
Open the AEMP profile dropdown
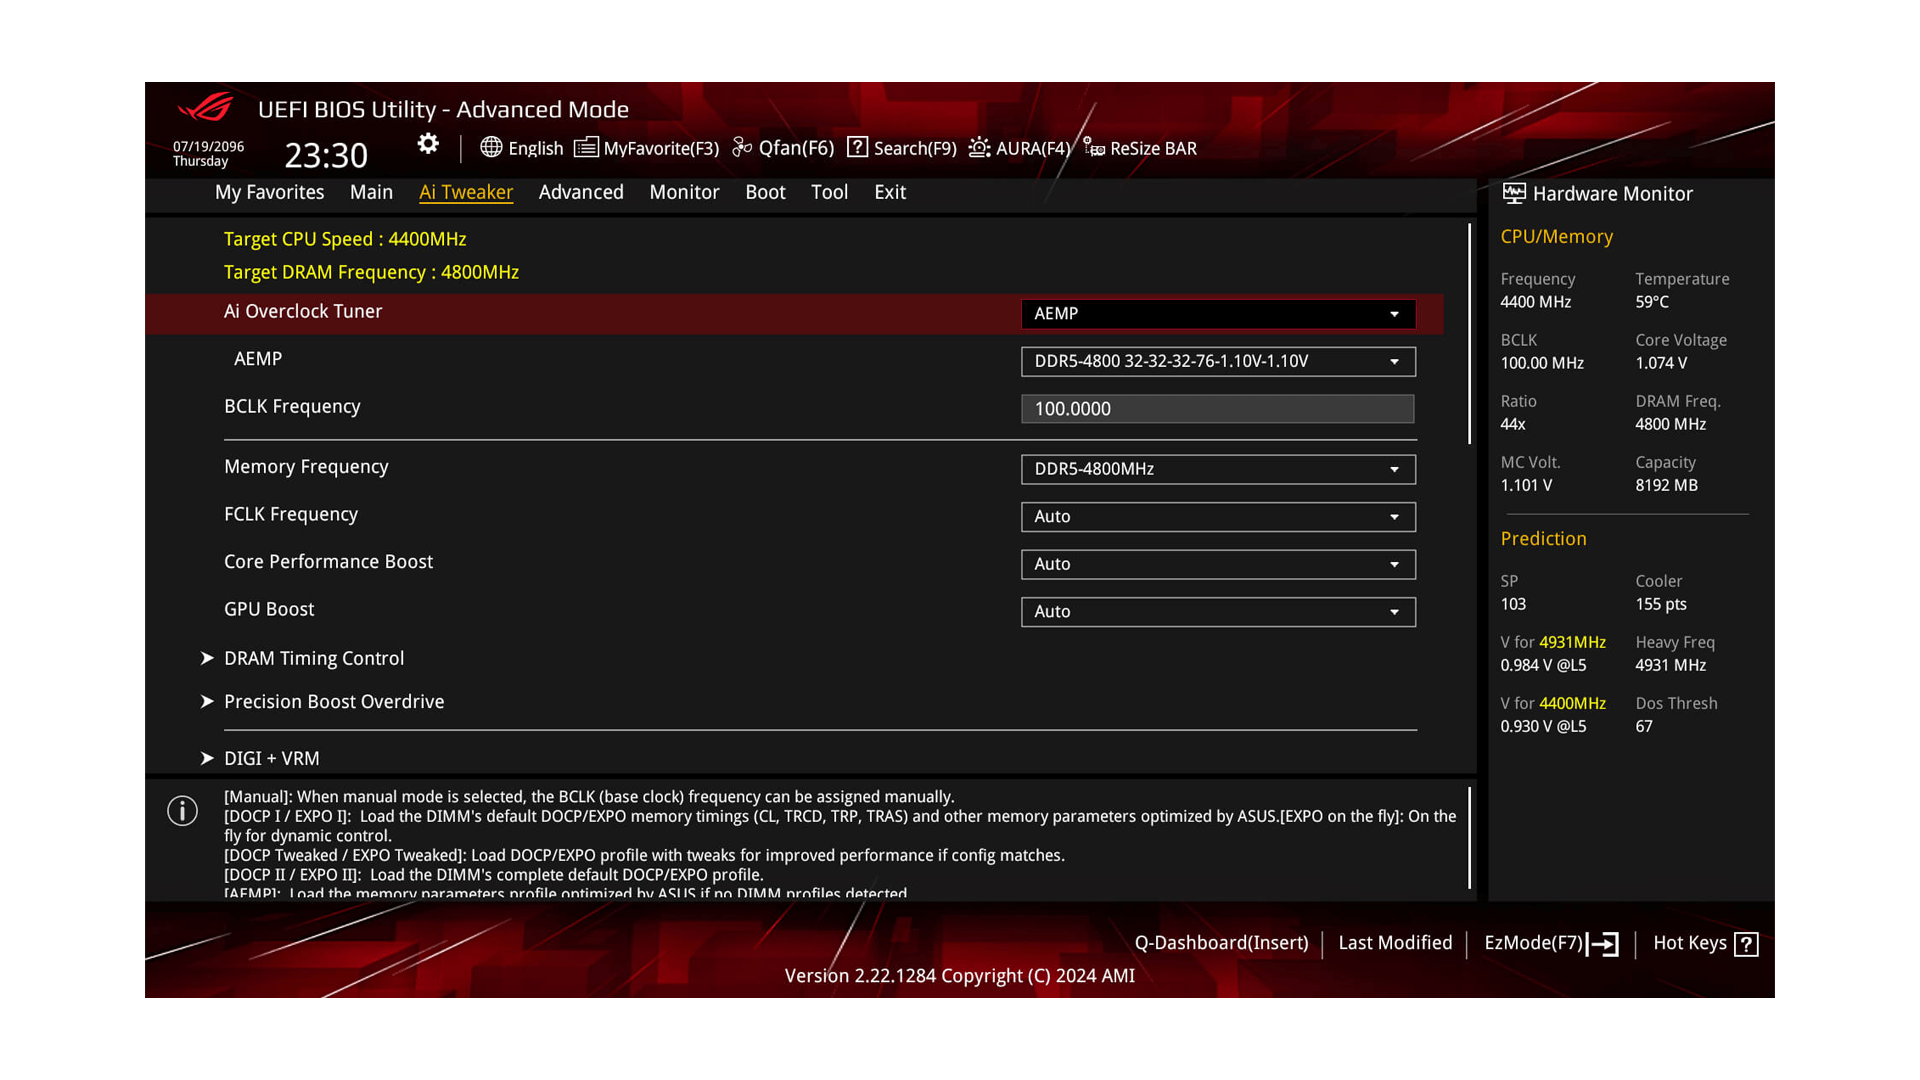[1218, 361]
